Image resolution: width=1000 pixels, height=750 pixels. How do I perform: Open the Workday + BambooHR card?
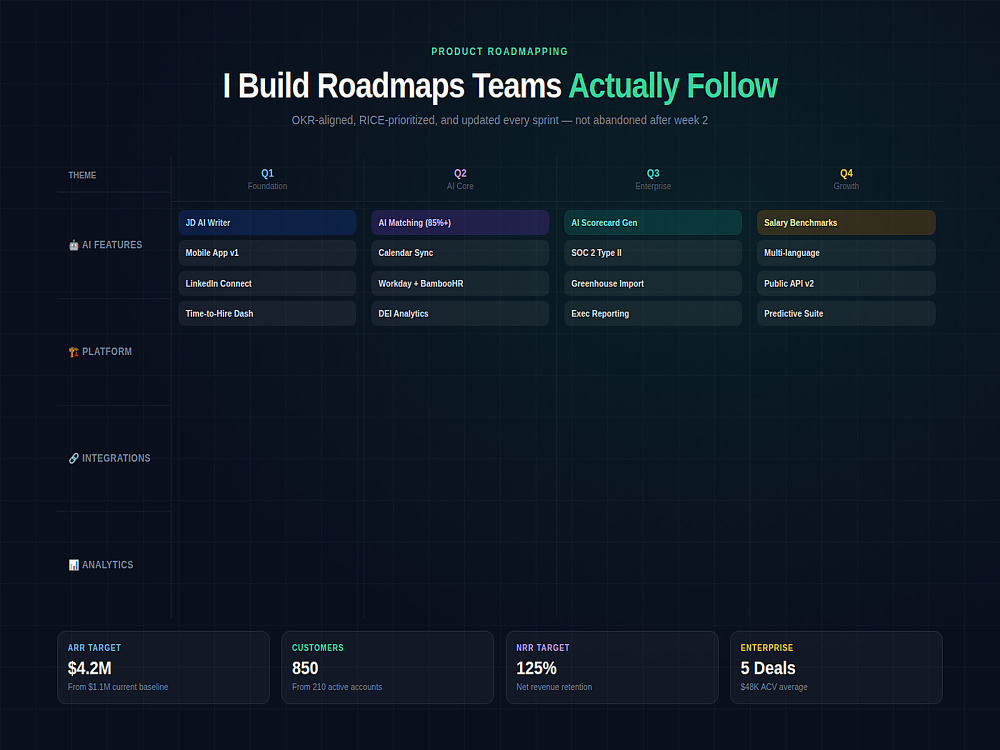coord(460,283)
